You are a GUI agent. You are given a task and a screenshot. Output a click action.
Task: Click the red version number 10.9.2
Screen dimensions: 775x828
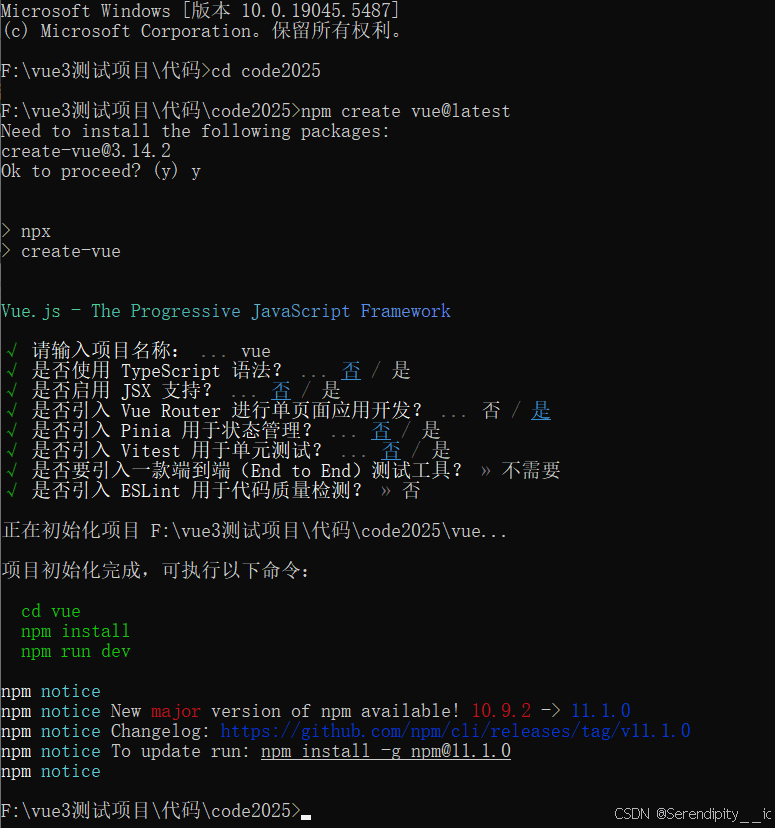(x=502, y=711)
